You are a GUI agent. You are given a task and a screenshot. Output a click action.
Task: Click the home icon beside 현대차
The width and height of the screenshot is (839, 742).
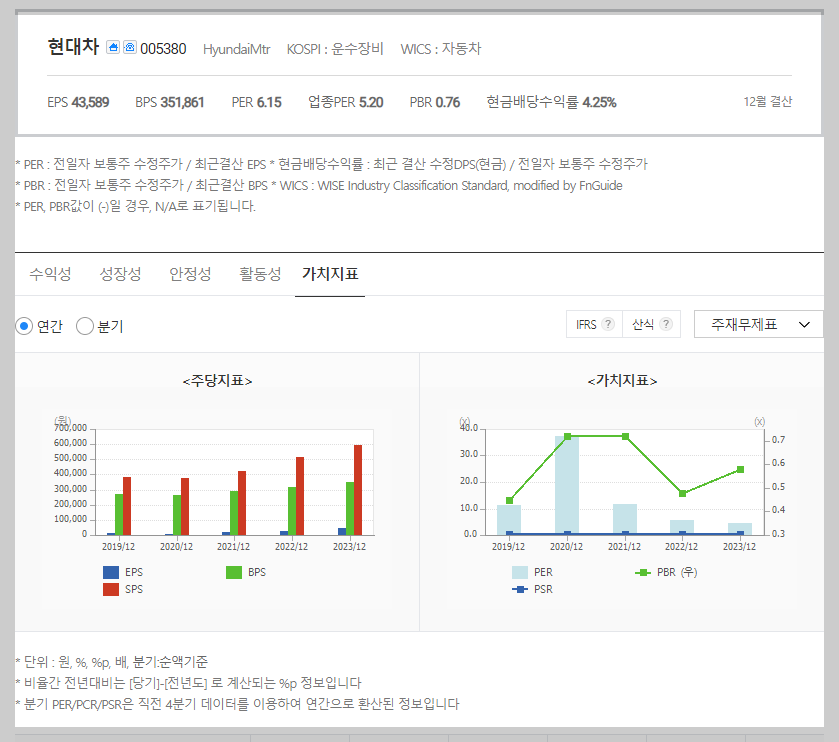click(x=113, y=47)
